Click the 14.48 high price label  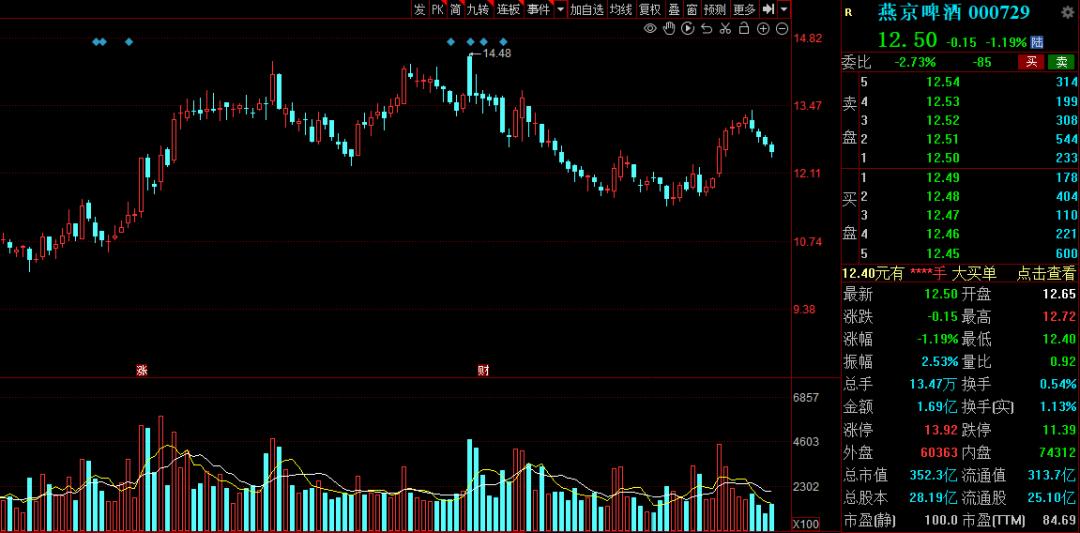(x=496, y=53)
